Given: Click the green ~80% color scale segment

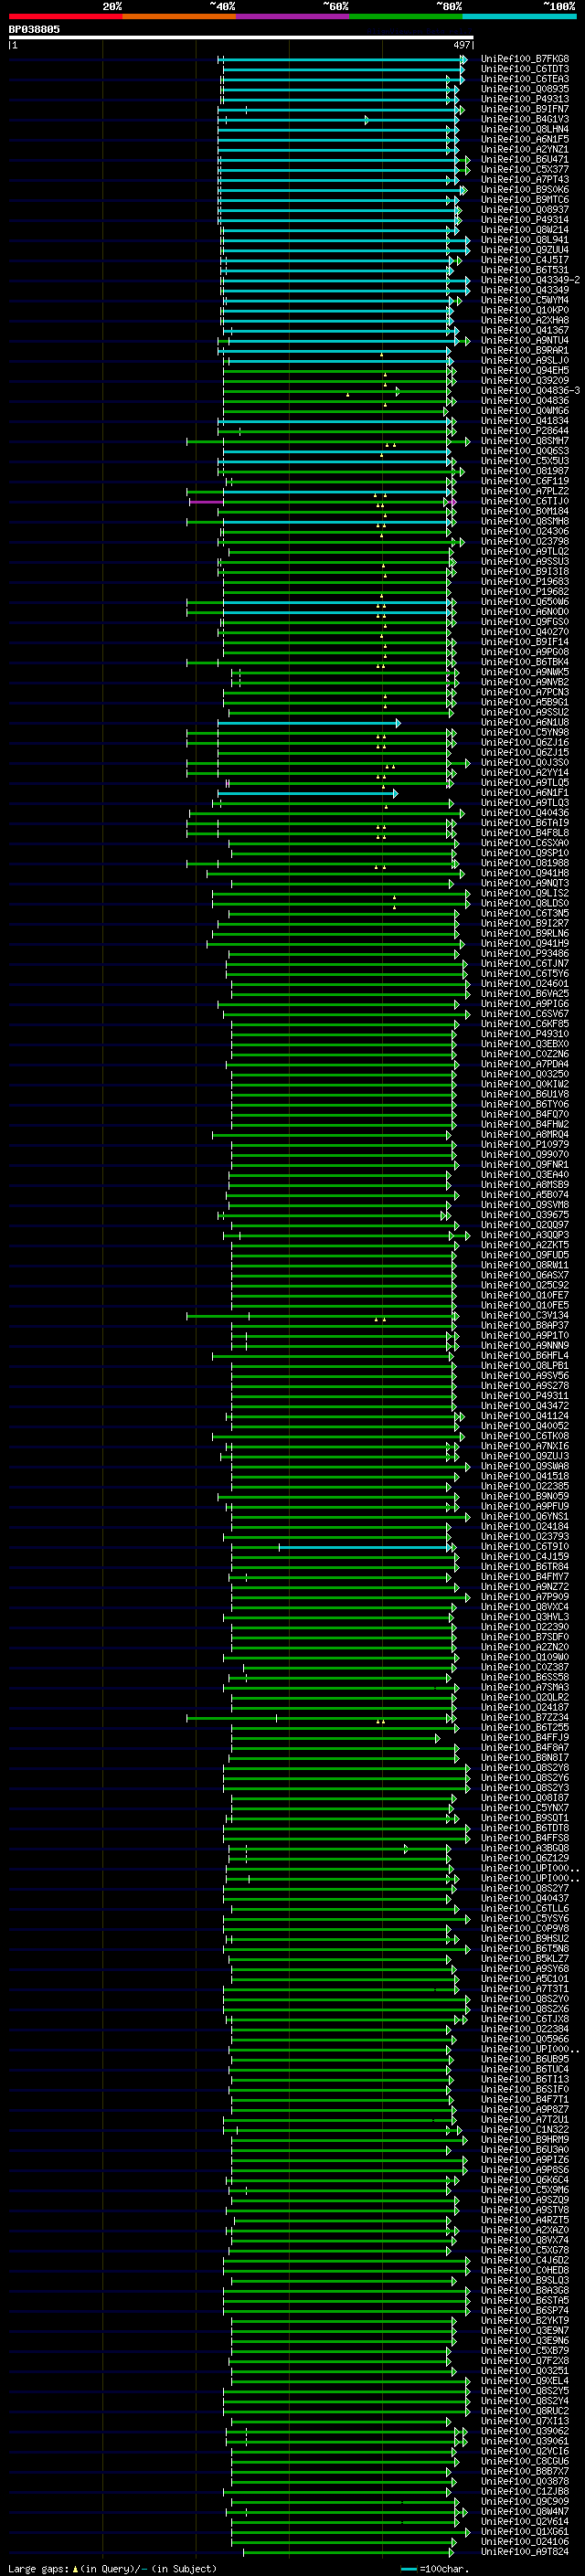Looking at the screenshot, I should coord(406,16).
